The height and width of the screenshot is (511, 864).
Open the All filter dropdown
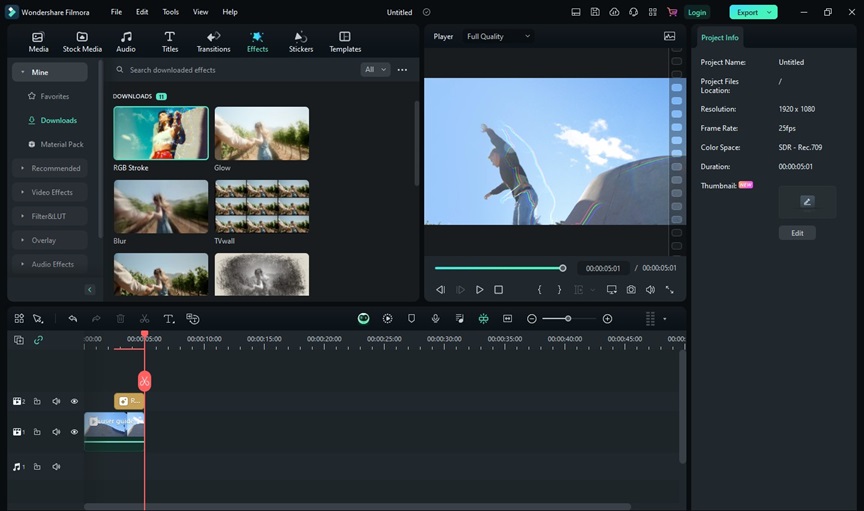[375, 70]
